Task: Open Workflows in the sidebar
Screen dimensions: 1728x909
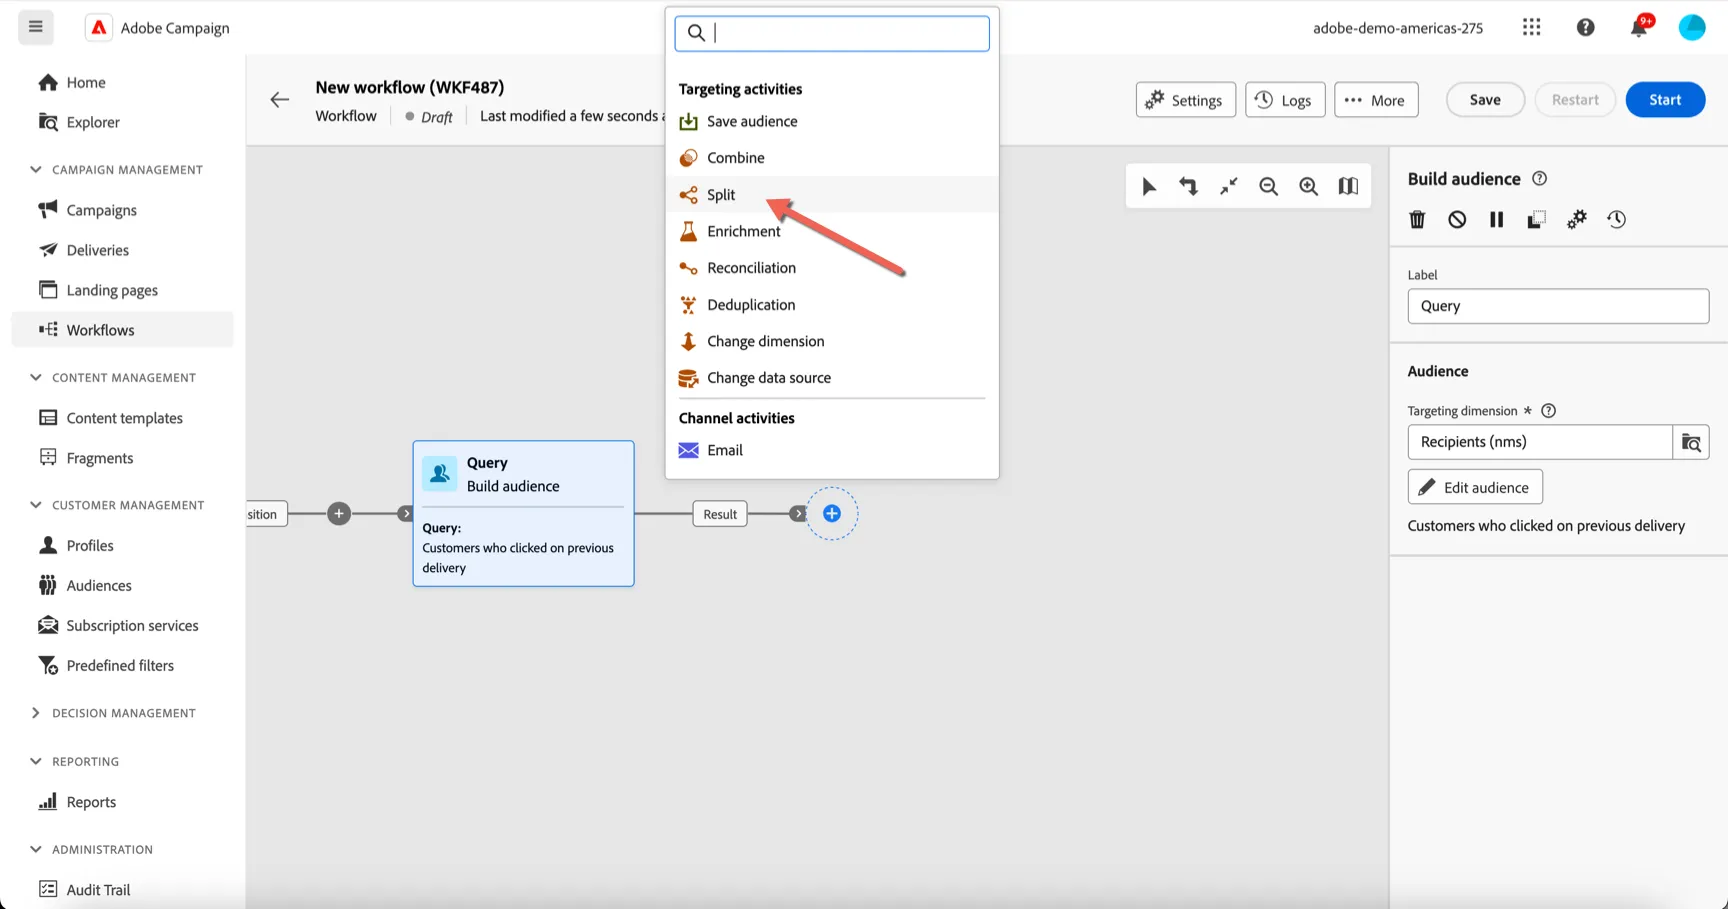Action: click(x=122, y=330)
